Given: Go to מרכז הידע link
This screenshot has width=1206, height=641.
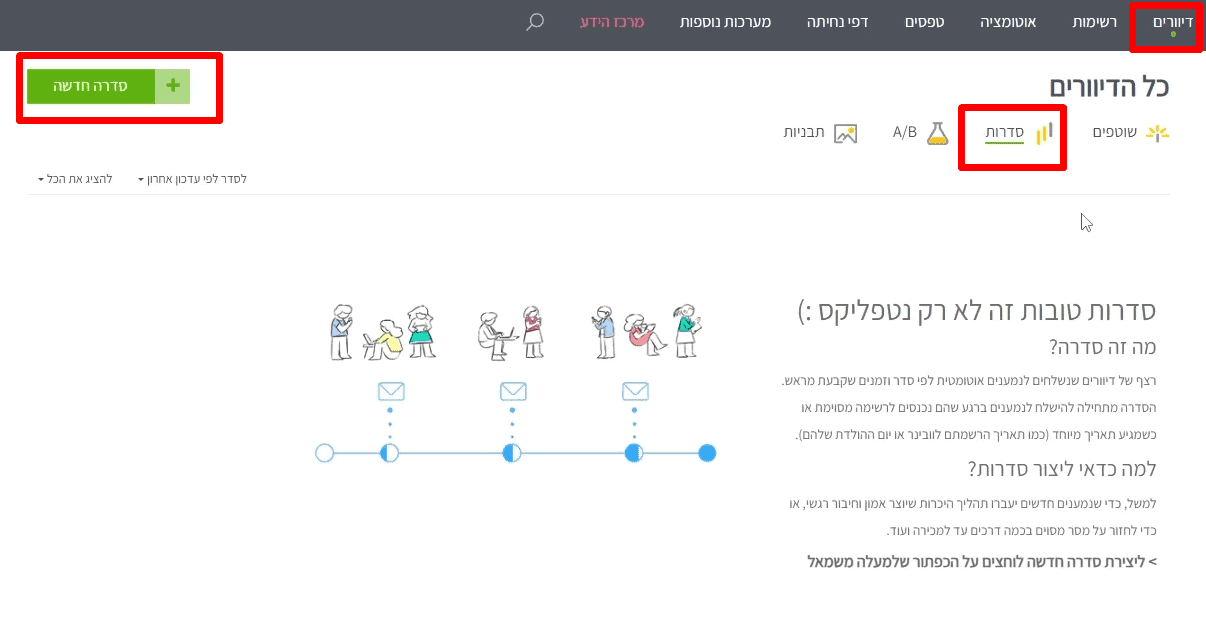Looking at the screenshot, I should pos(612,21).
